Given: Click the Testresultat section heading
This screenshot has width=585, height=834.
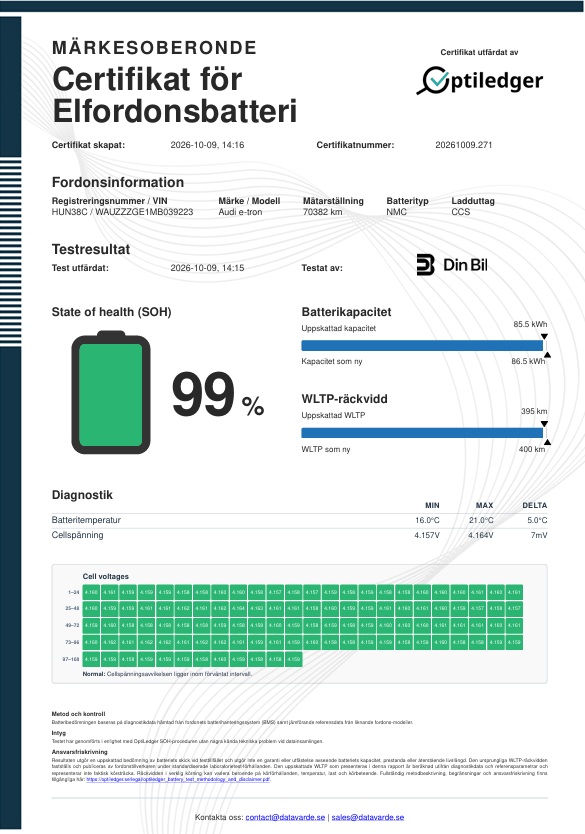Looking at the screenshot, I should point(91,249).
